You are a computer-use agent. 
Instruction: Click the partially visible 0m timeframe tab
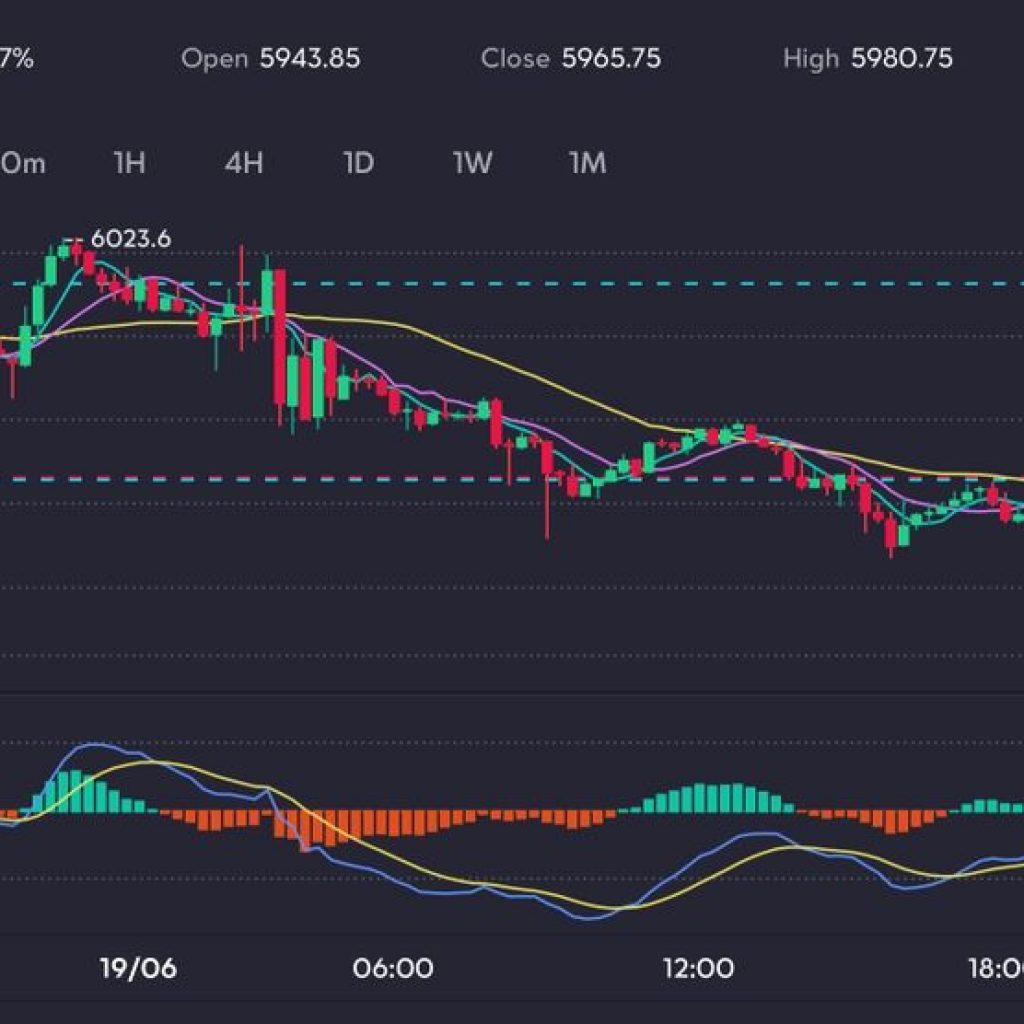click(22, 163)
